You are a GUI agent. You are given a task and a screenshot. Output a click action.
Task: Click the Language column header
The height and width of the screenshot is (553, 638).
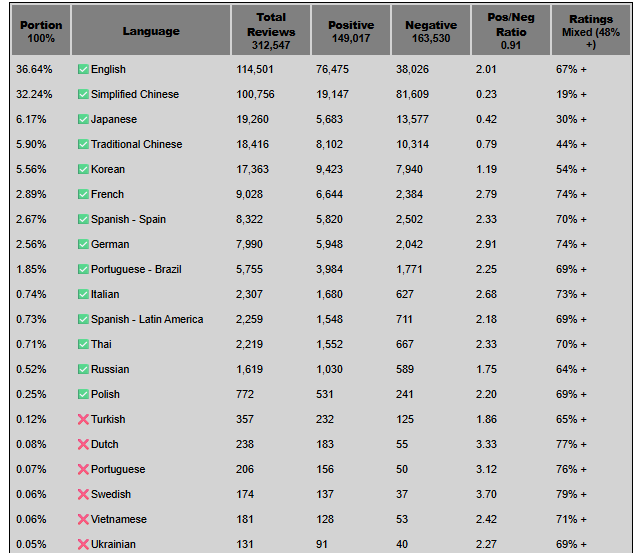click(151, 31)
